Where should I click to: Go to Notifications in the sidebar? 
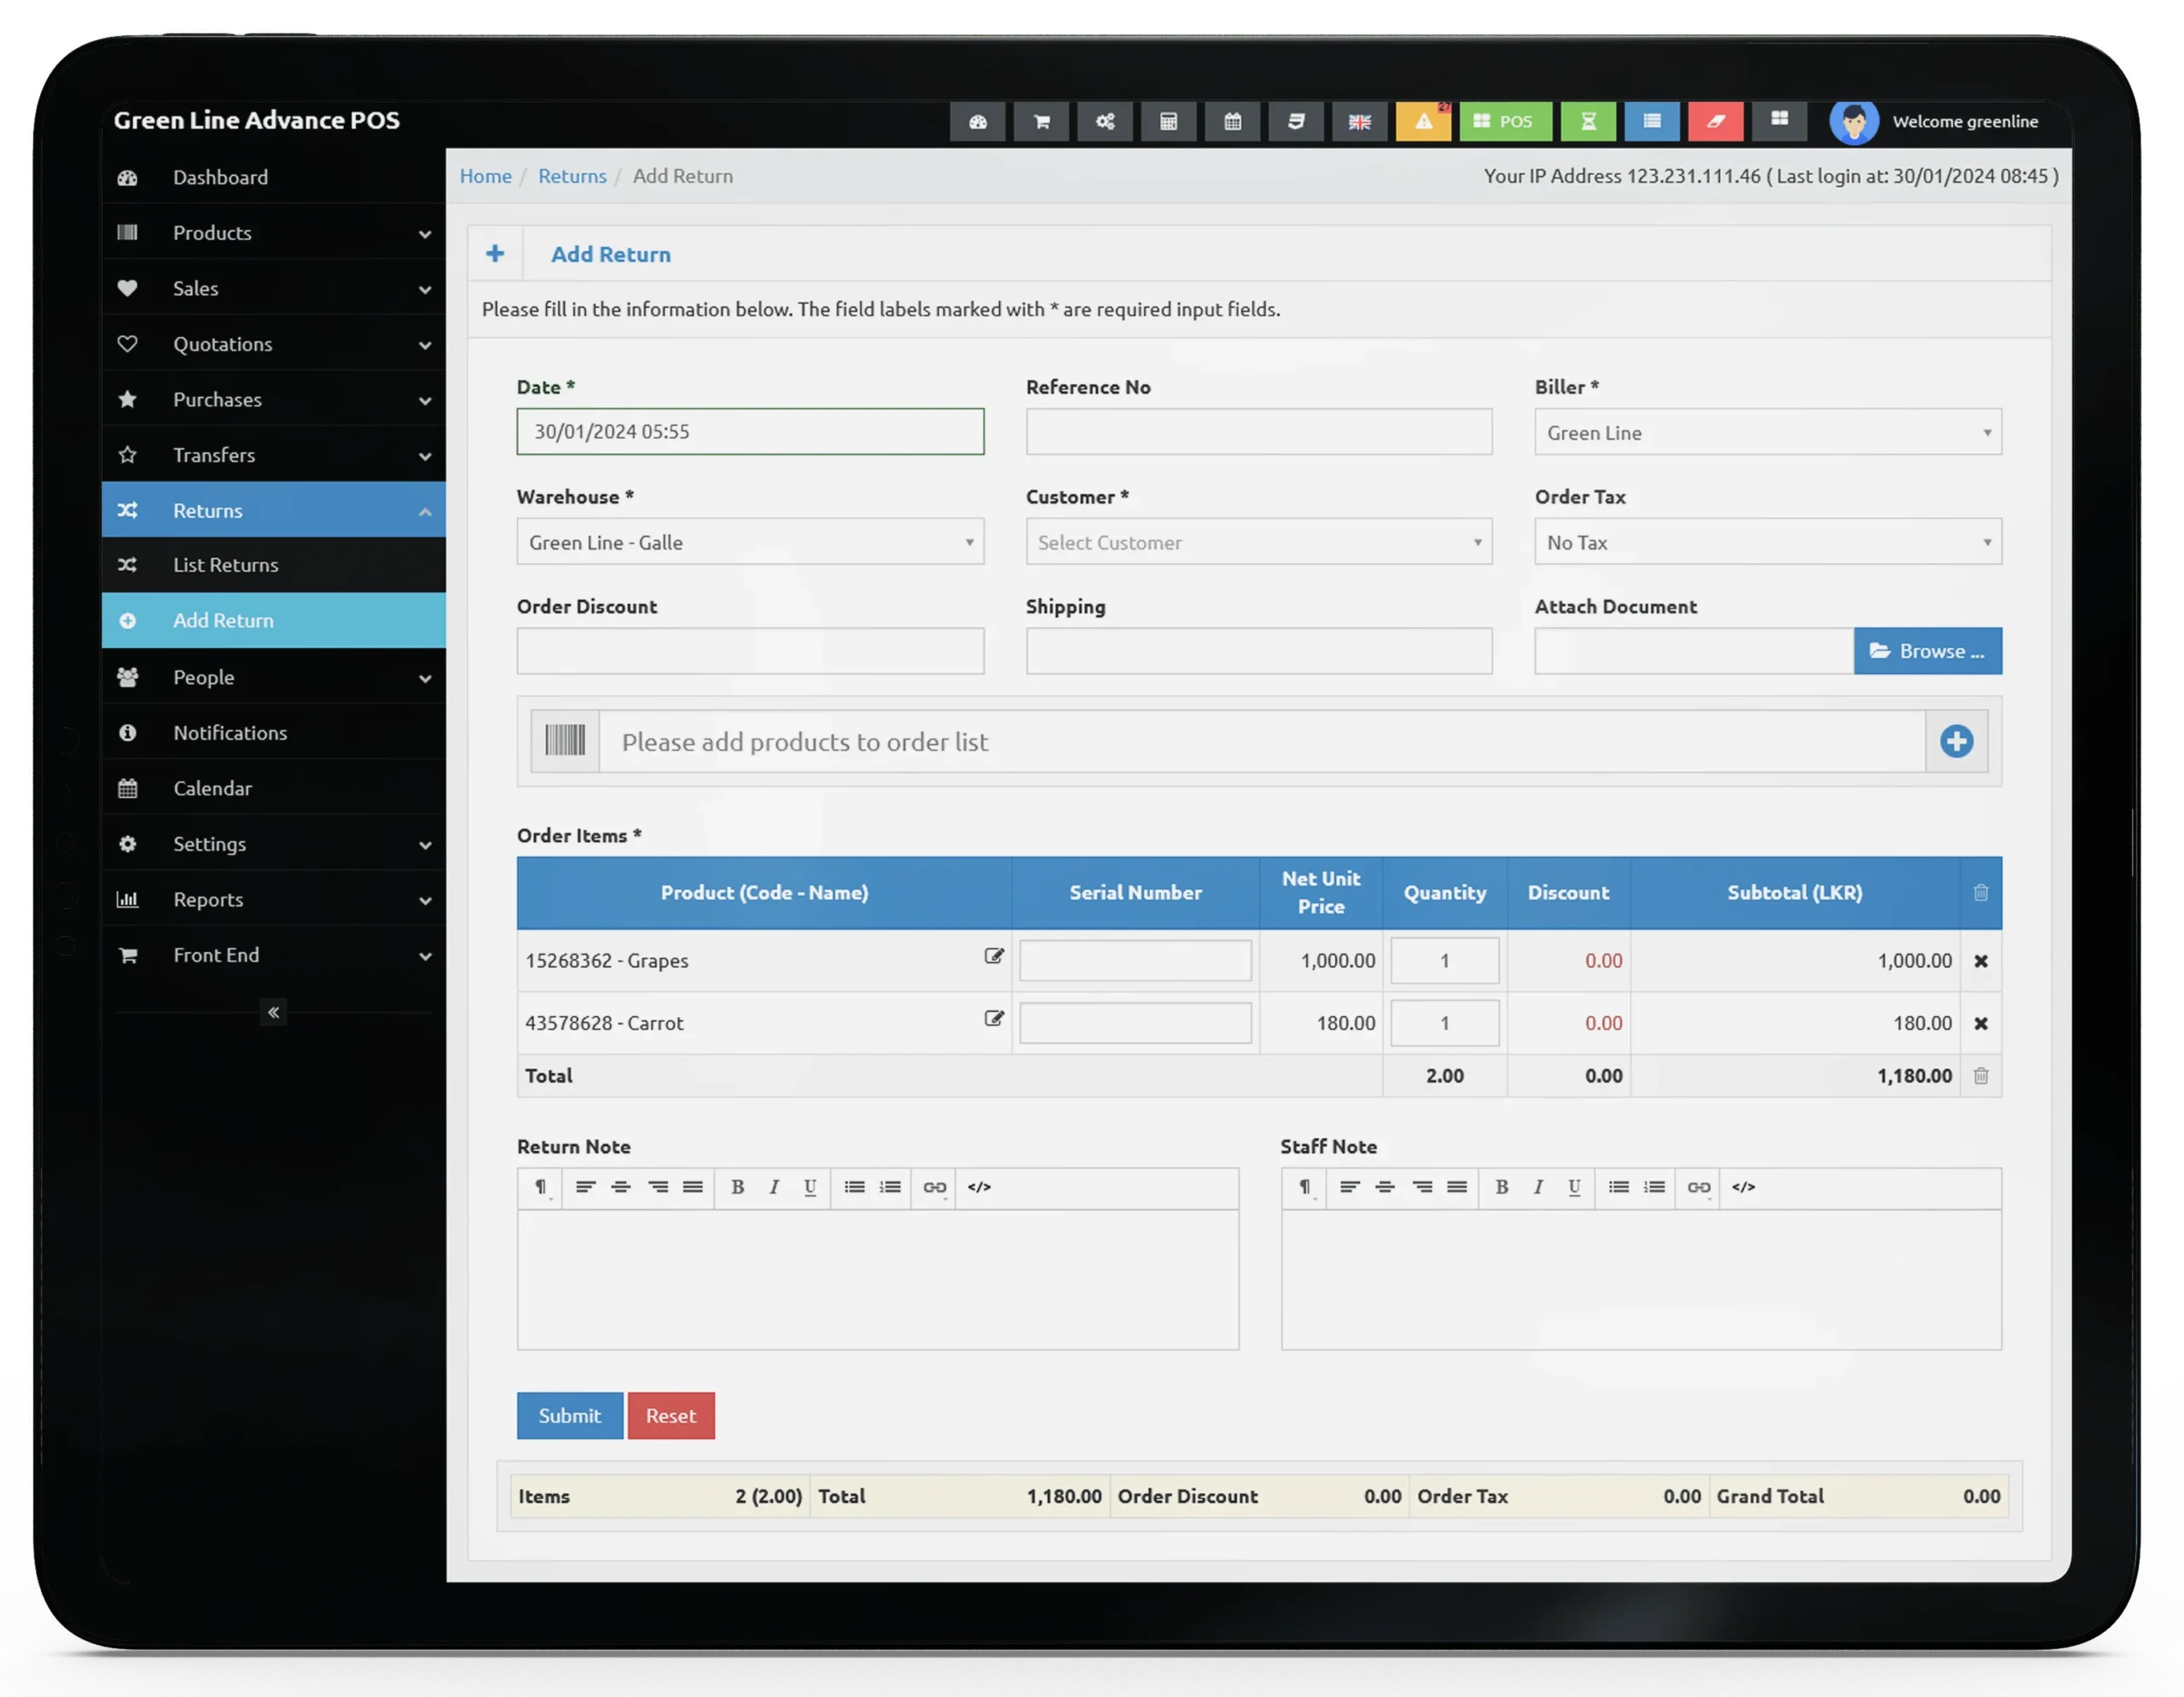230,733
